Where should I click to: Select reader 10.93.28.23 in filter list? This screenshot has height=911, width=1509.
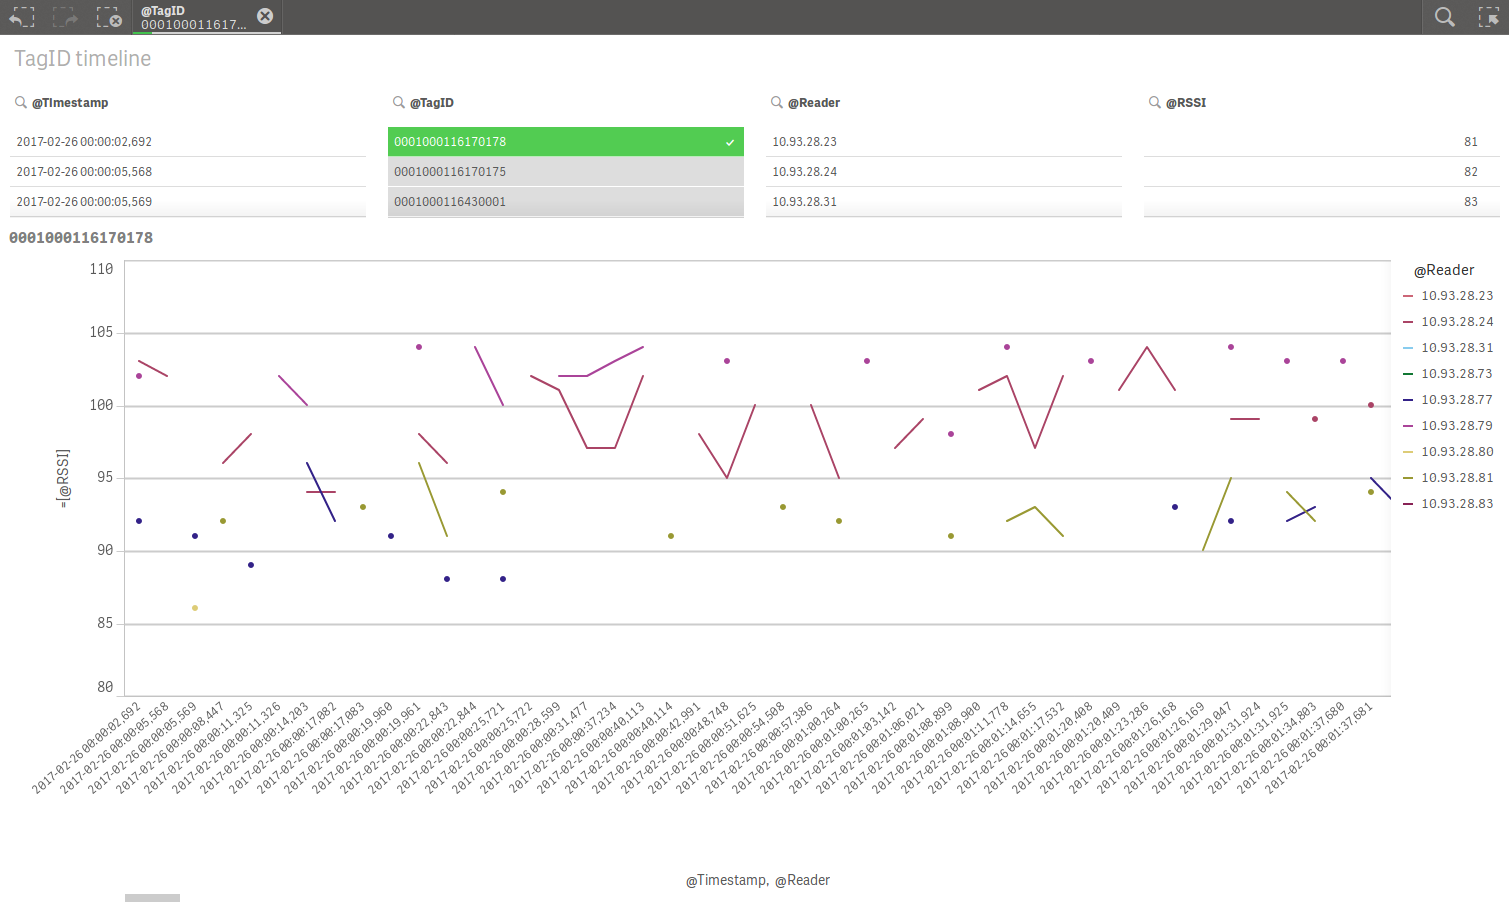tap(944, 142)
